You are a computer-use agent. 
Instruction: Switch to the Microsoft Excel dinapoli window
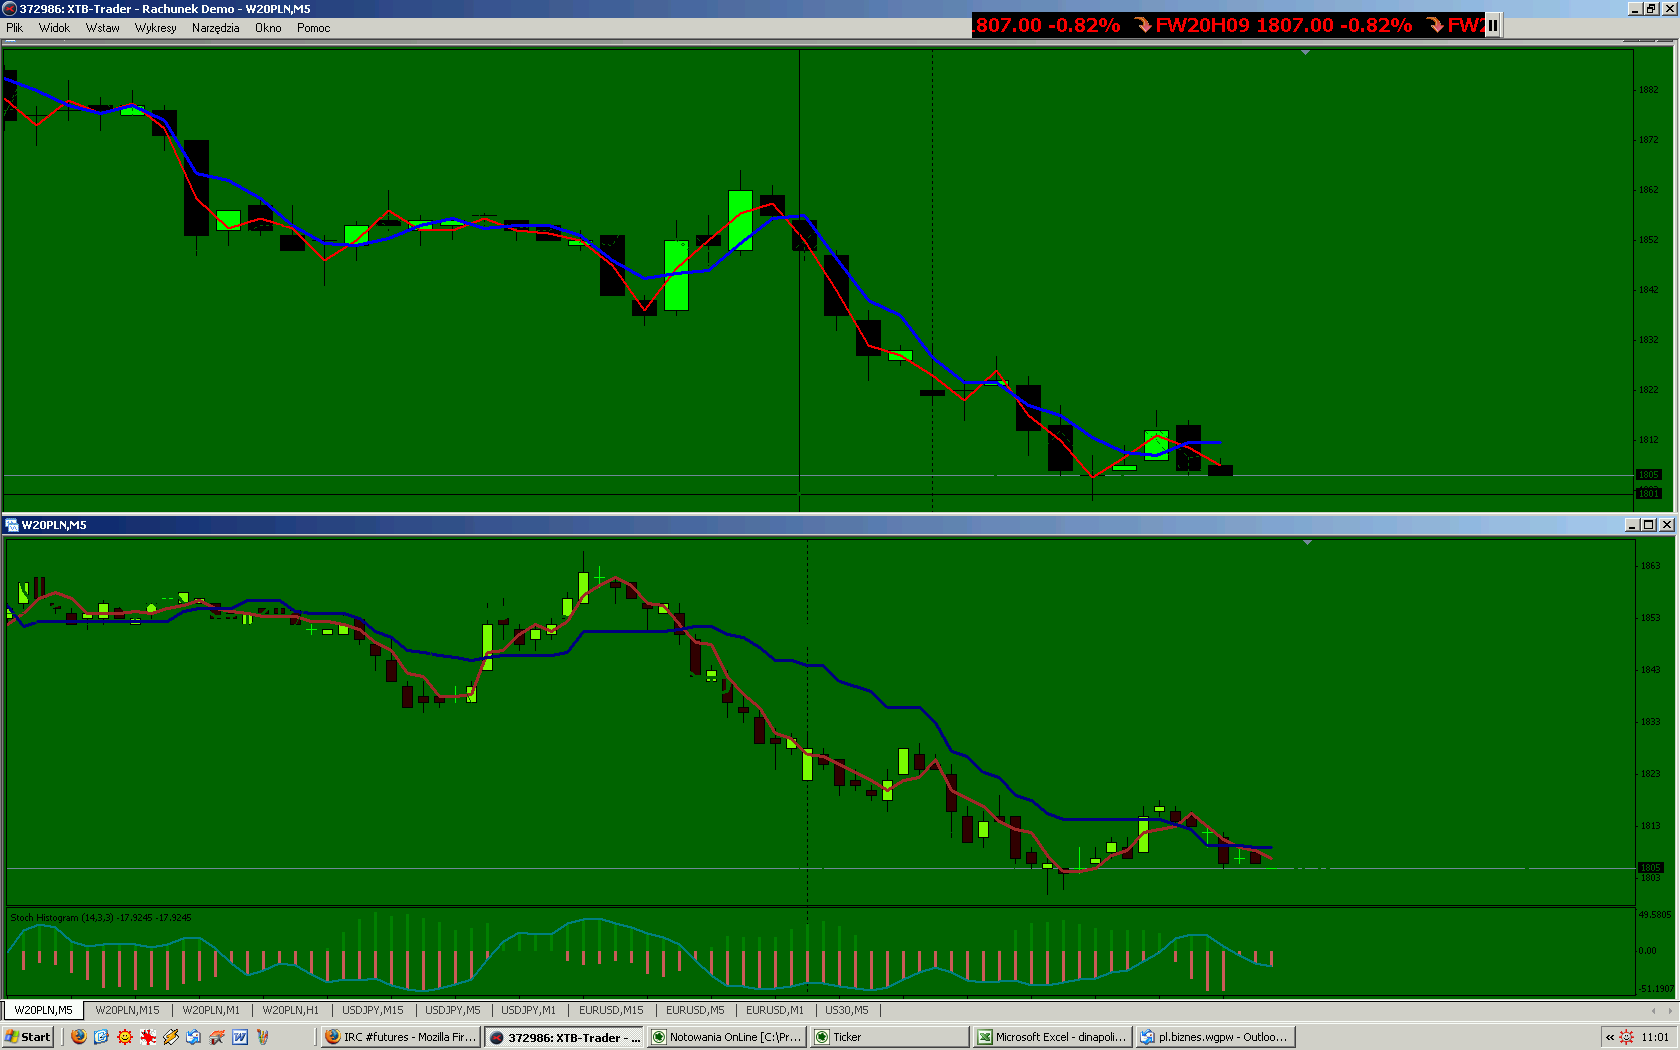click(x=1053, y=1037)
